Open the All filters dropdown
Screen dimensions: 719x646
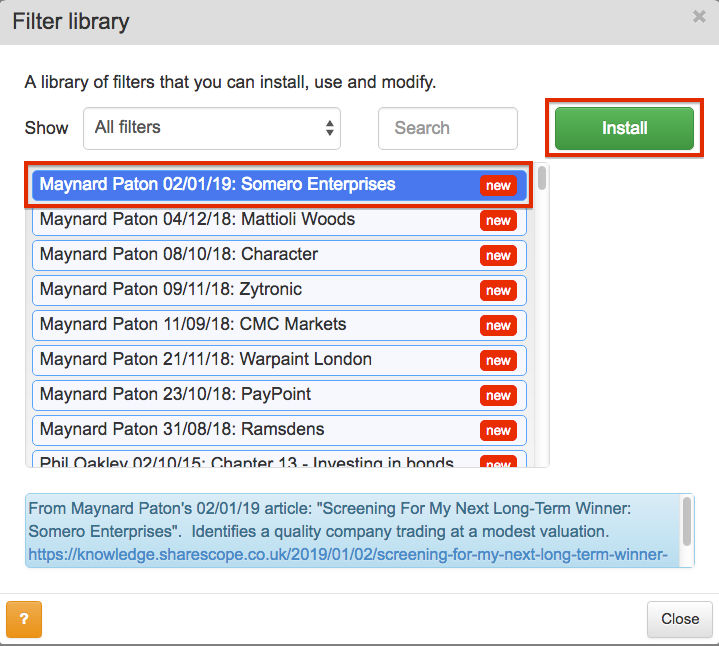(212, 128)
